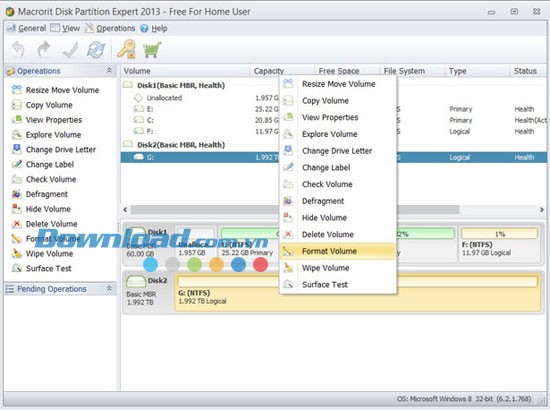The width and height of the screenshot is (550, 410).
Task: Click Explore Volume link in sidebar
Action: (x=53, y=135)
